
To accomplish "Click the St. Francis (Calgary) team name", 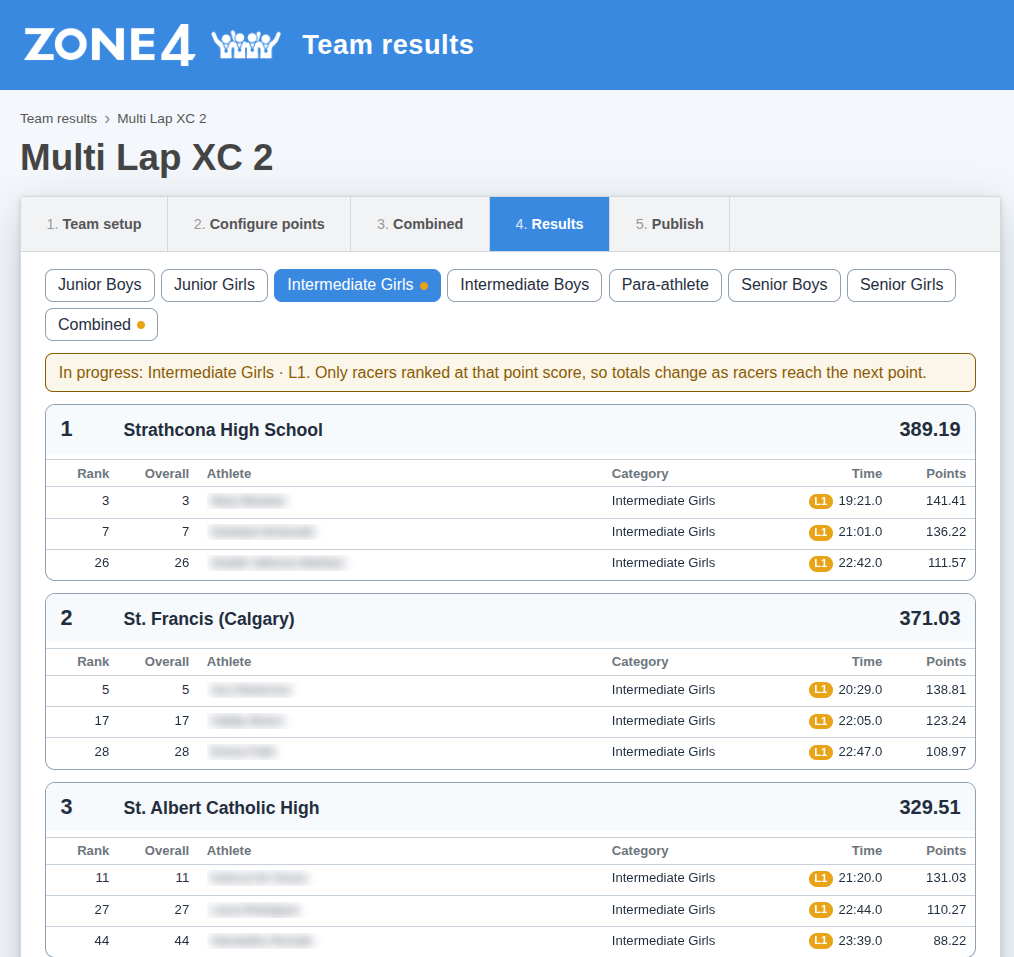I will point(209,619).
